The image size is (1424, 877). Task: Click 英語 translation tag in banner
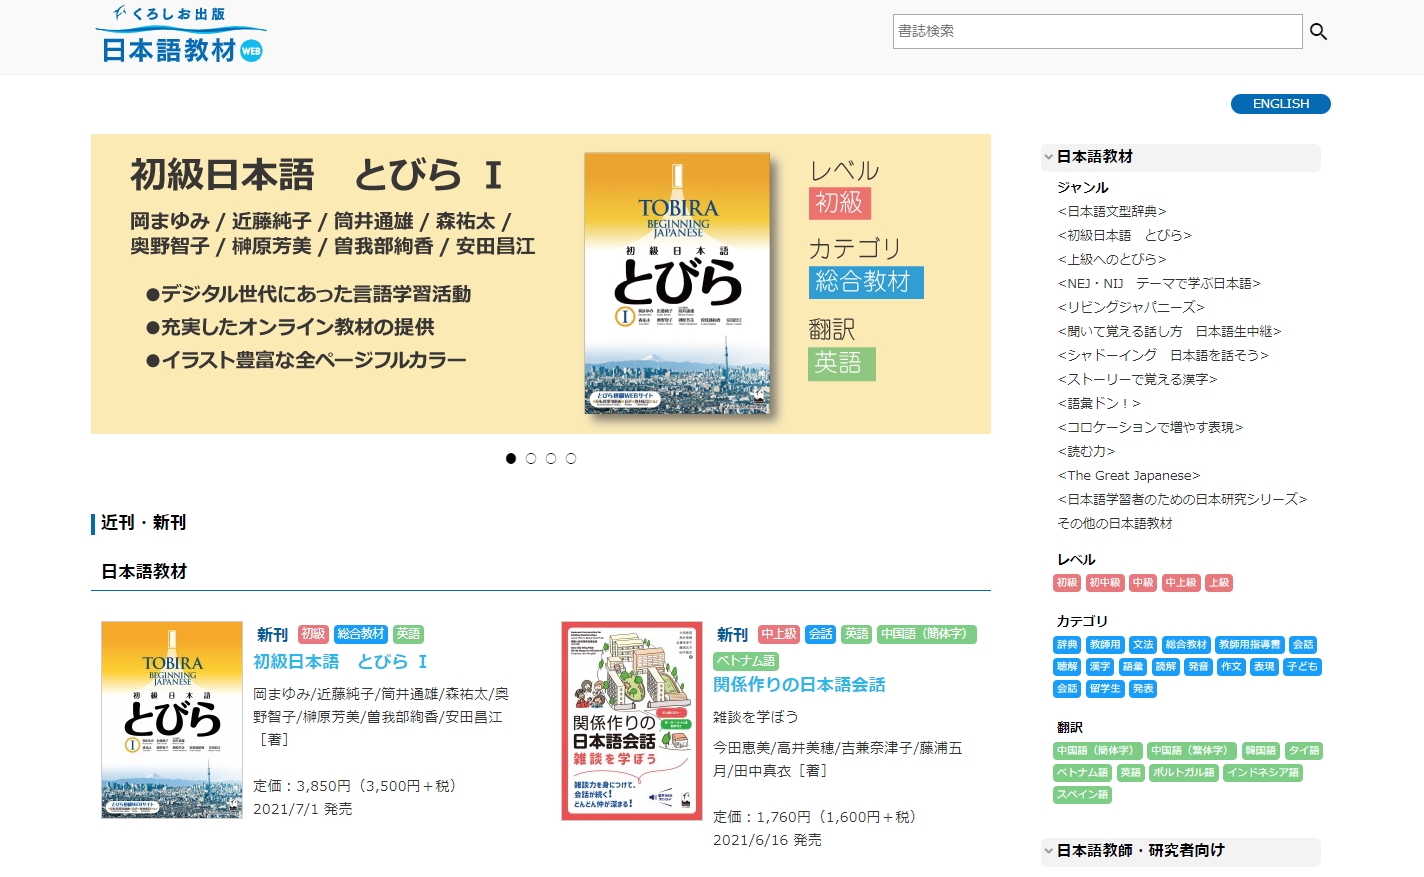click(x=841, y=363)
